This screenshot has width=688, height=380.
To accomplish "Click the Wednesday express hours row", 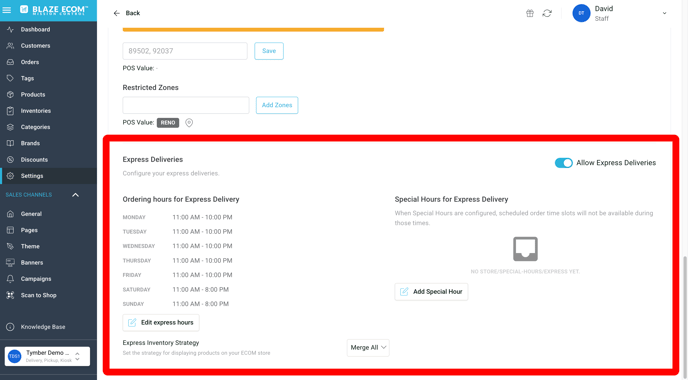I will 178,246.
